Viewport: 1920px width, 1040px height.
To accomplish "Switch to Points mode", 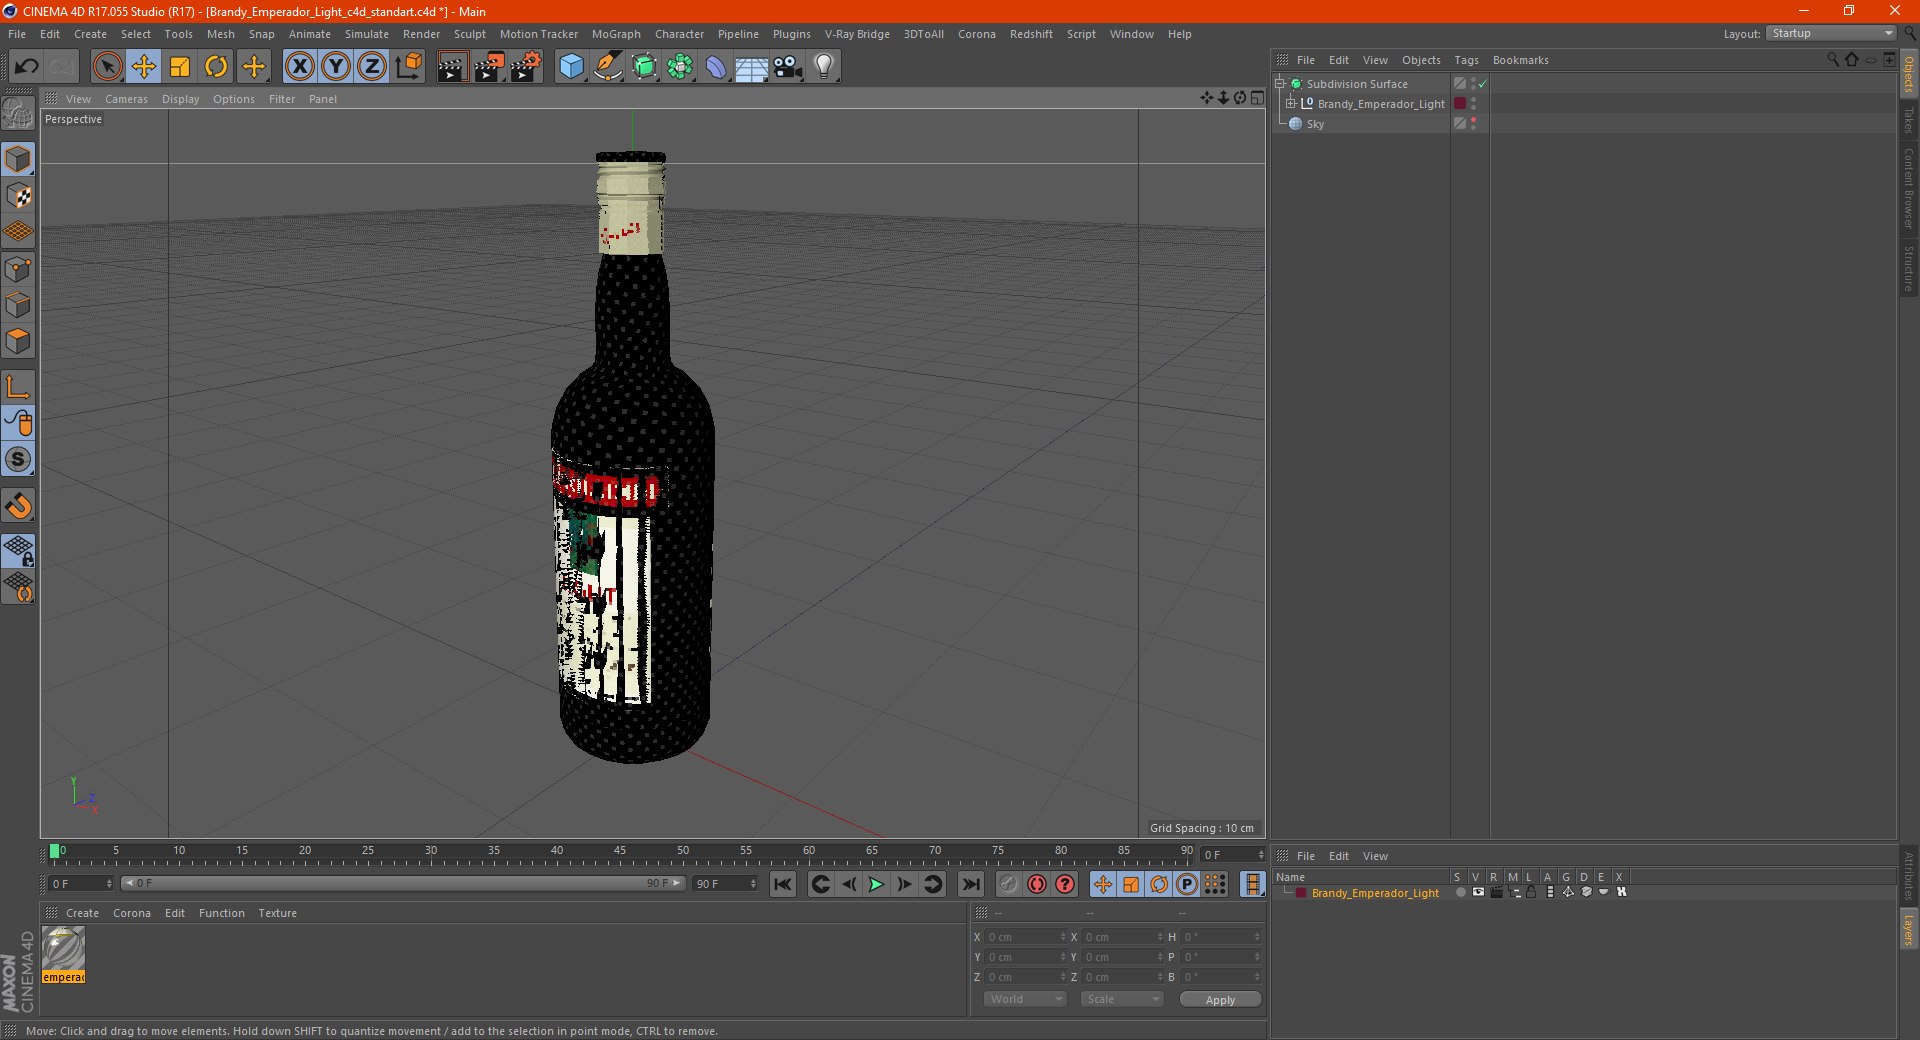I will pyautogui.click(x=18, y=269).
